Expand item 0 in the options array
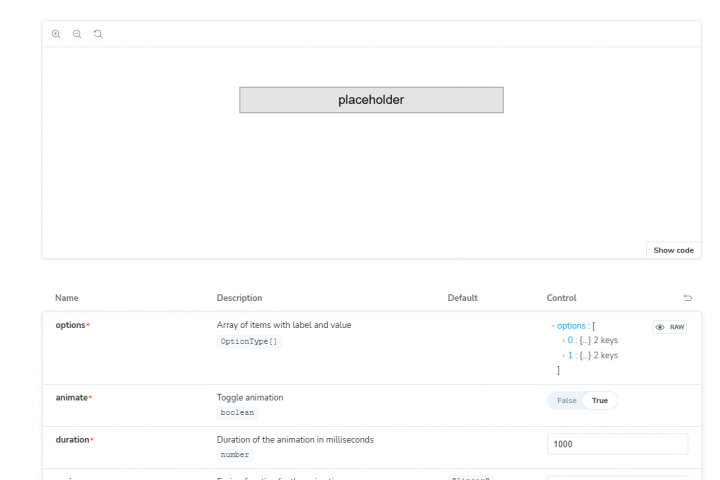 (x=563, y=340)
